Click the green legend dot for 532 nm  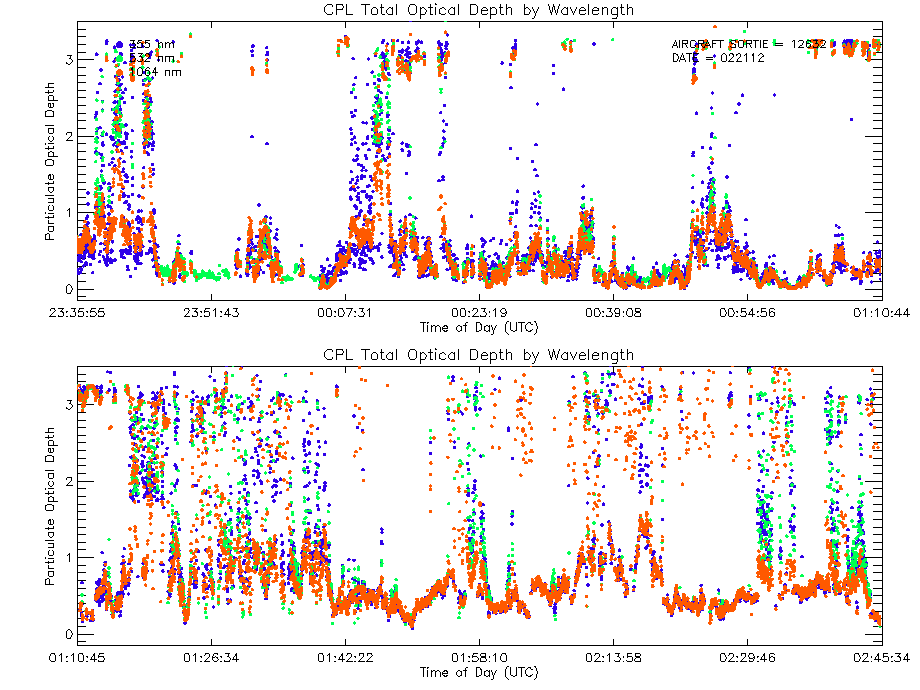[x=120, y=59]
